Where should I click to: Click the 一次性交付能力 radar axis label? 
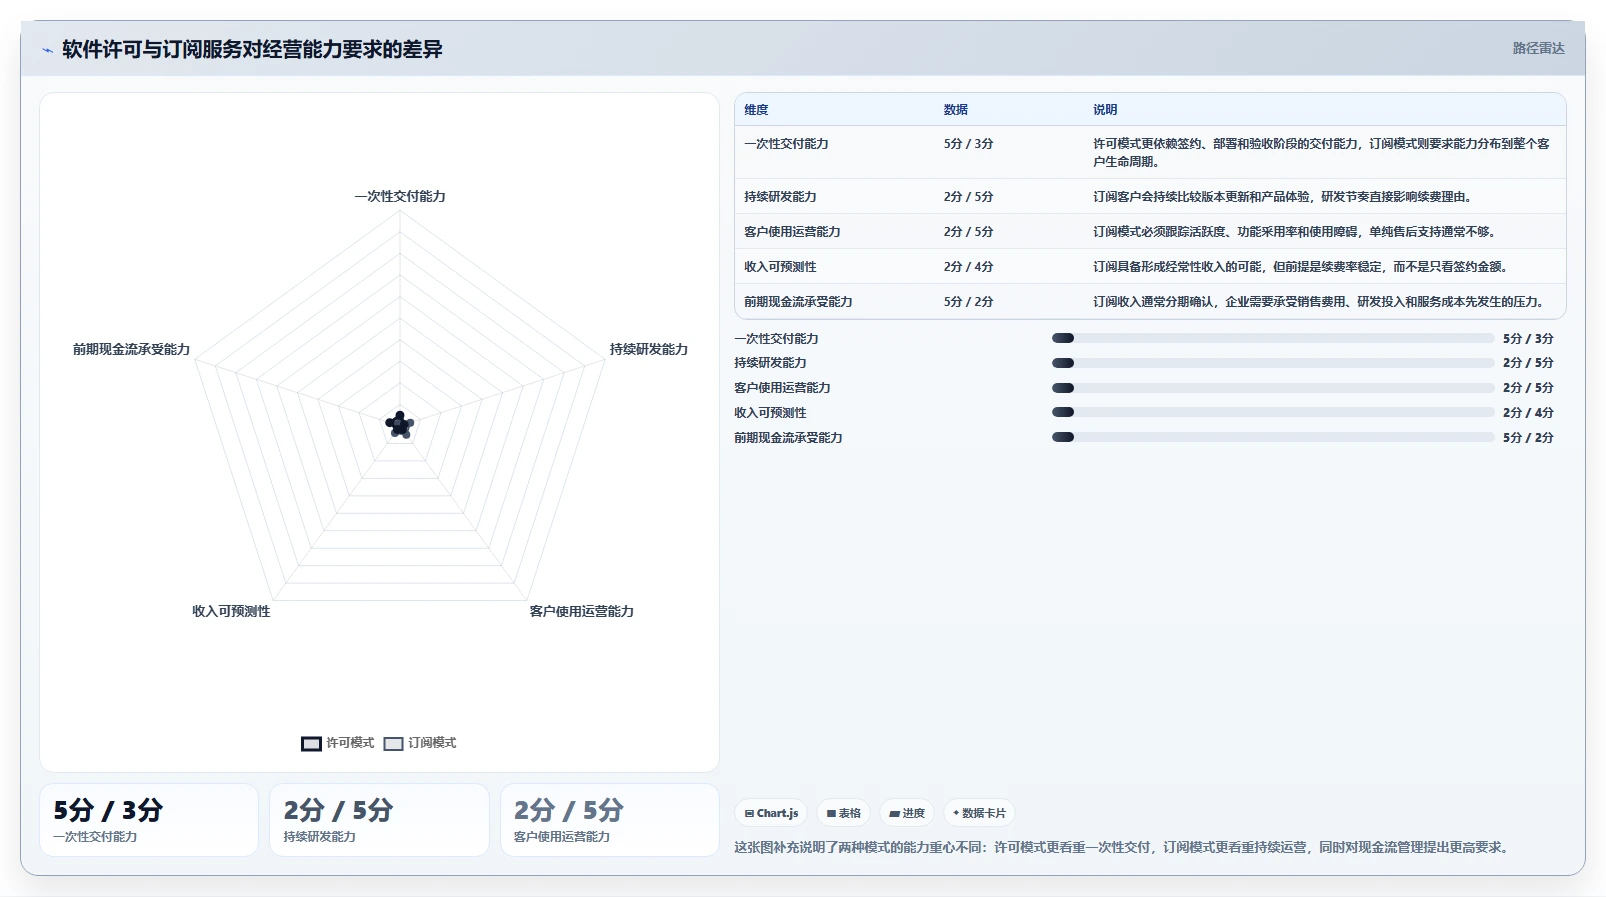tap(400, 196)
